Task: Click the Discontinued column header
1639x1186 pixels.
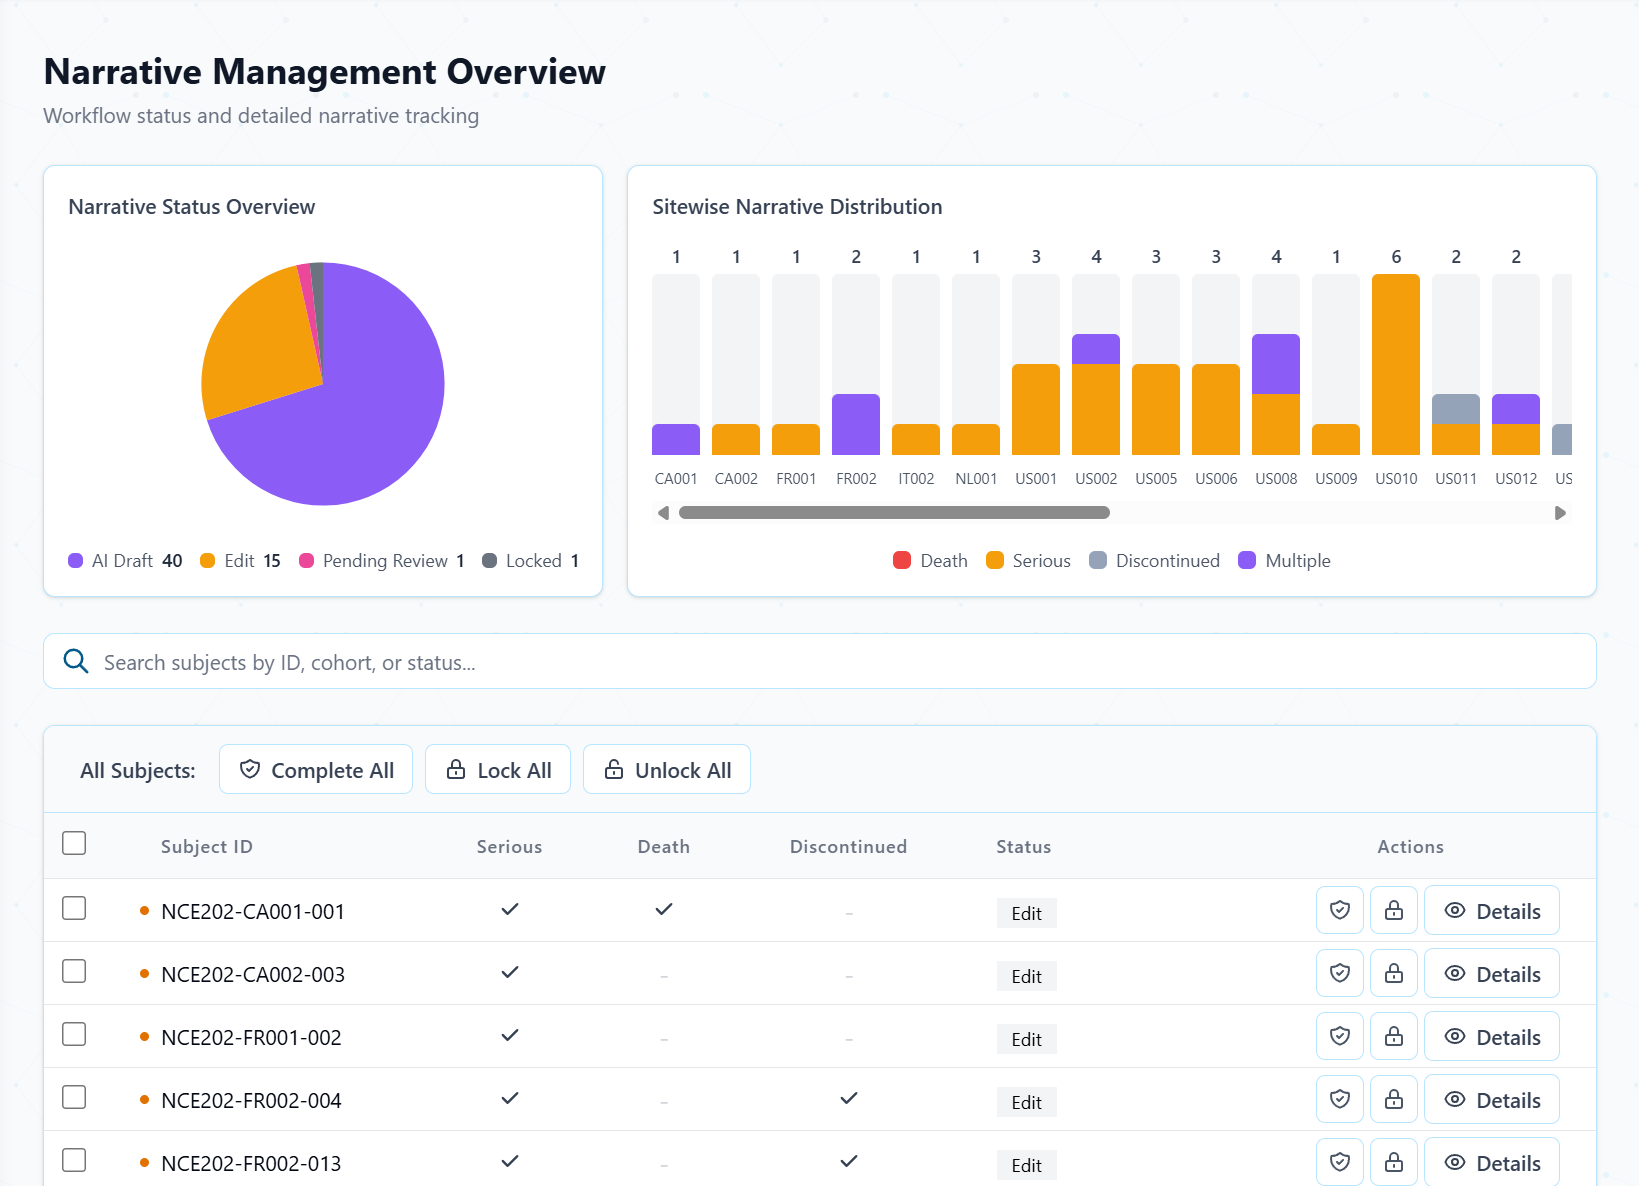Action: click(849, 846)
